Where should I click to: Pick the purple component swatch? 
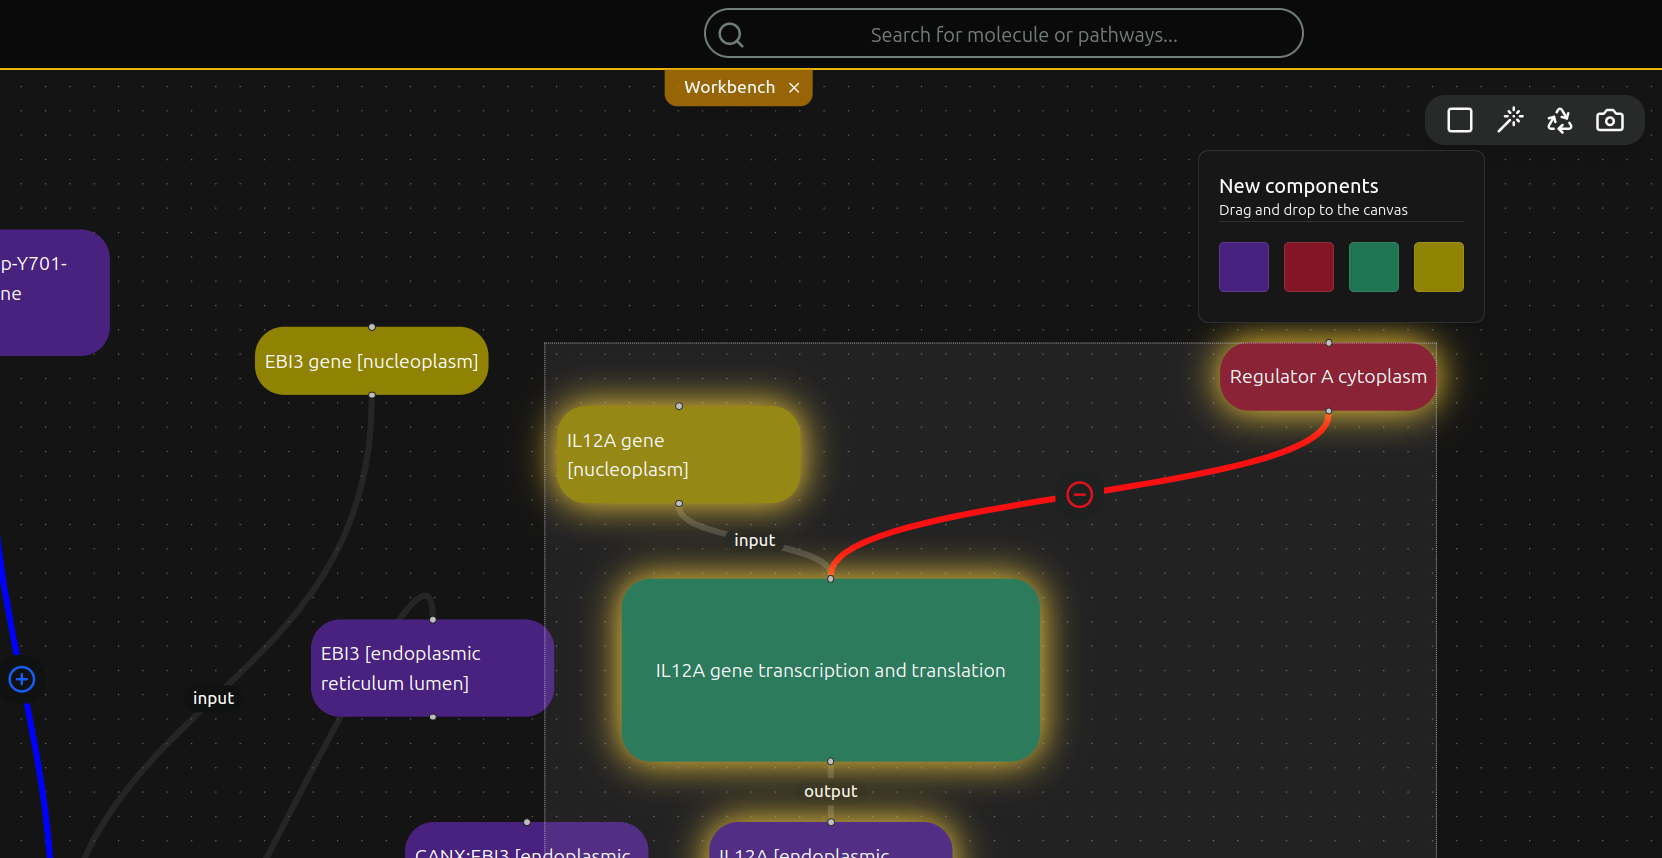coord(1244,267)
